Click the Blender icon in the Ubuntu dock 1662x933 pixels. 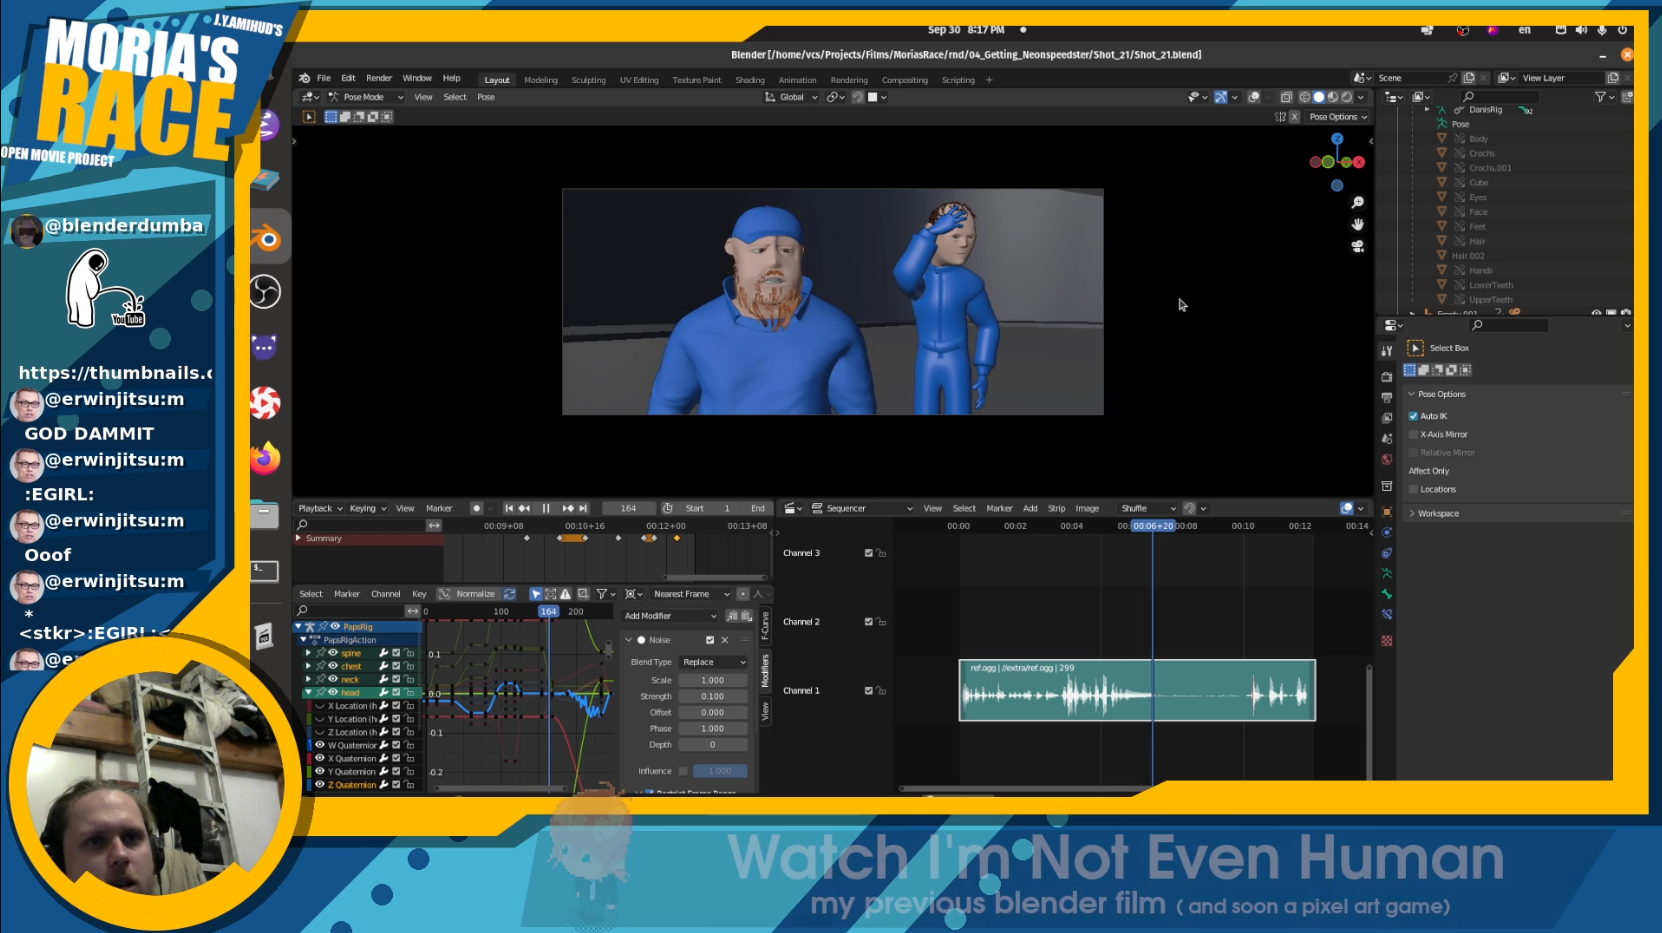266,238
